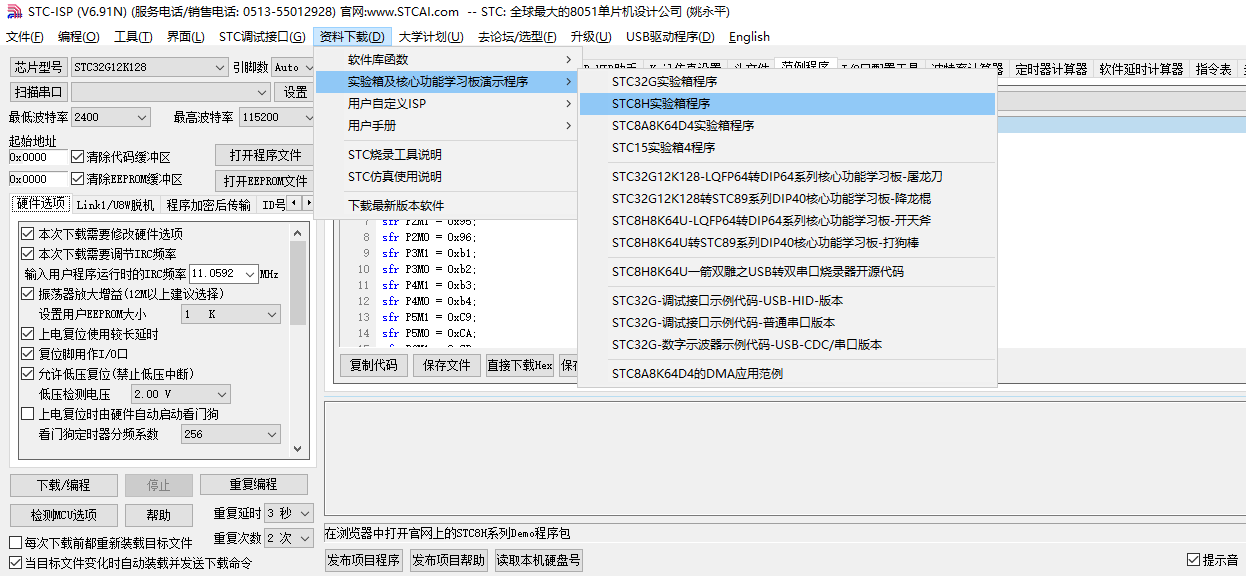Select the 屠龙刀 learning board entry

pos(788,177)
